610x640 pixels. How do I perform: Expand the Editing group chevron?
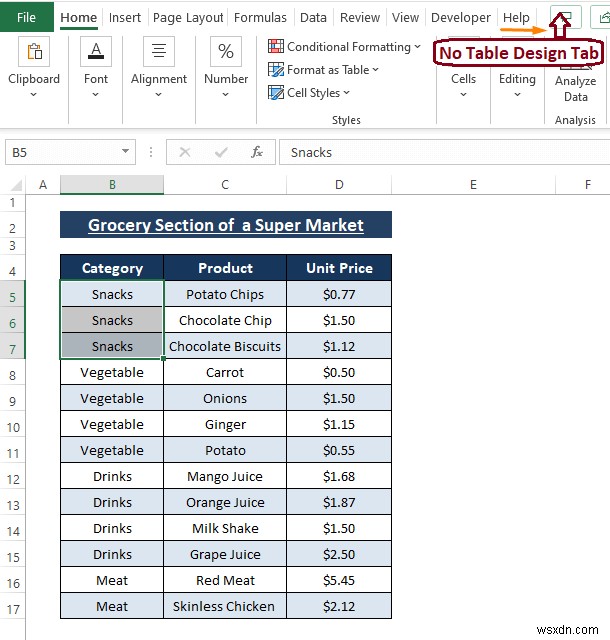tap(517, 95)
